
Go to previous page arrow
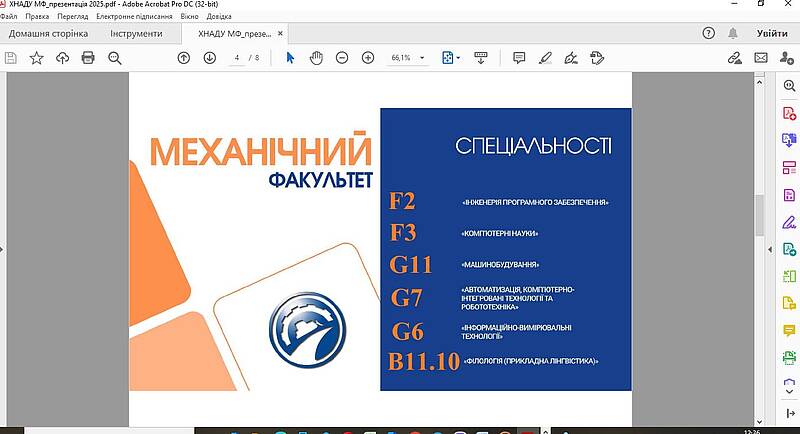[x=184, y=58]
